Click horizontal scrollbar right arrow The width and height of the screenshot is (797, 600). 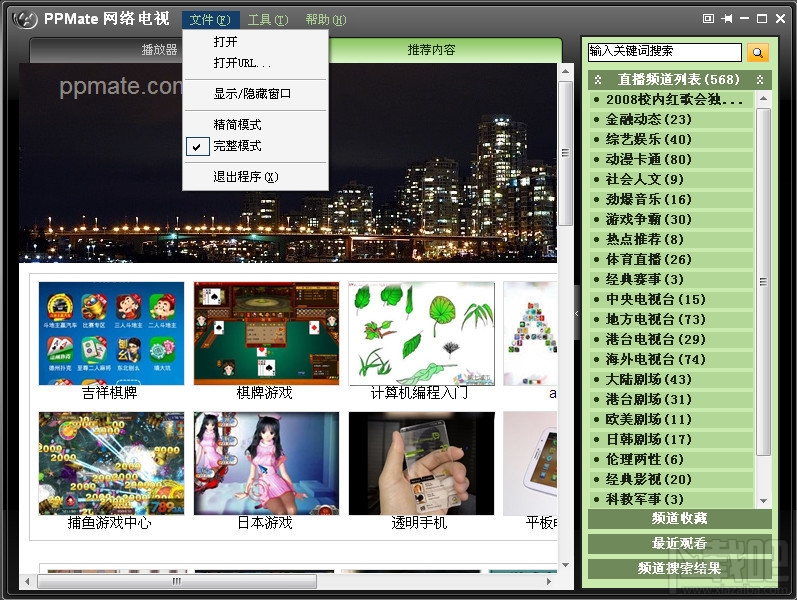pos(549,581)
